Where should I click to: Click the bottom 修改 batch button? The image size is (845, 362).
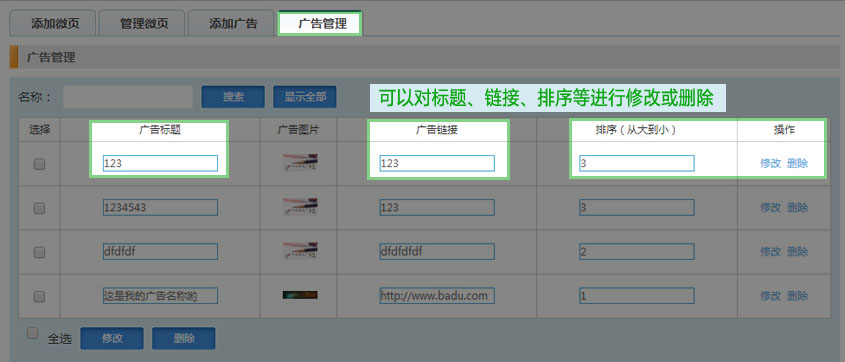(x=112, y=338)
